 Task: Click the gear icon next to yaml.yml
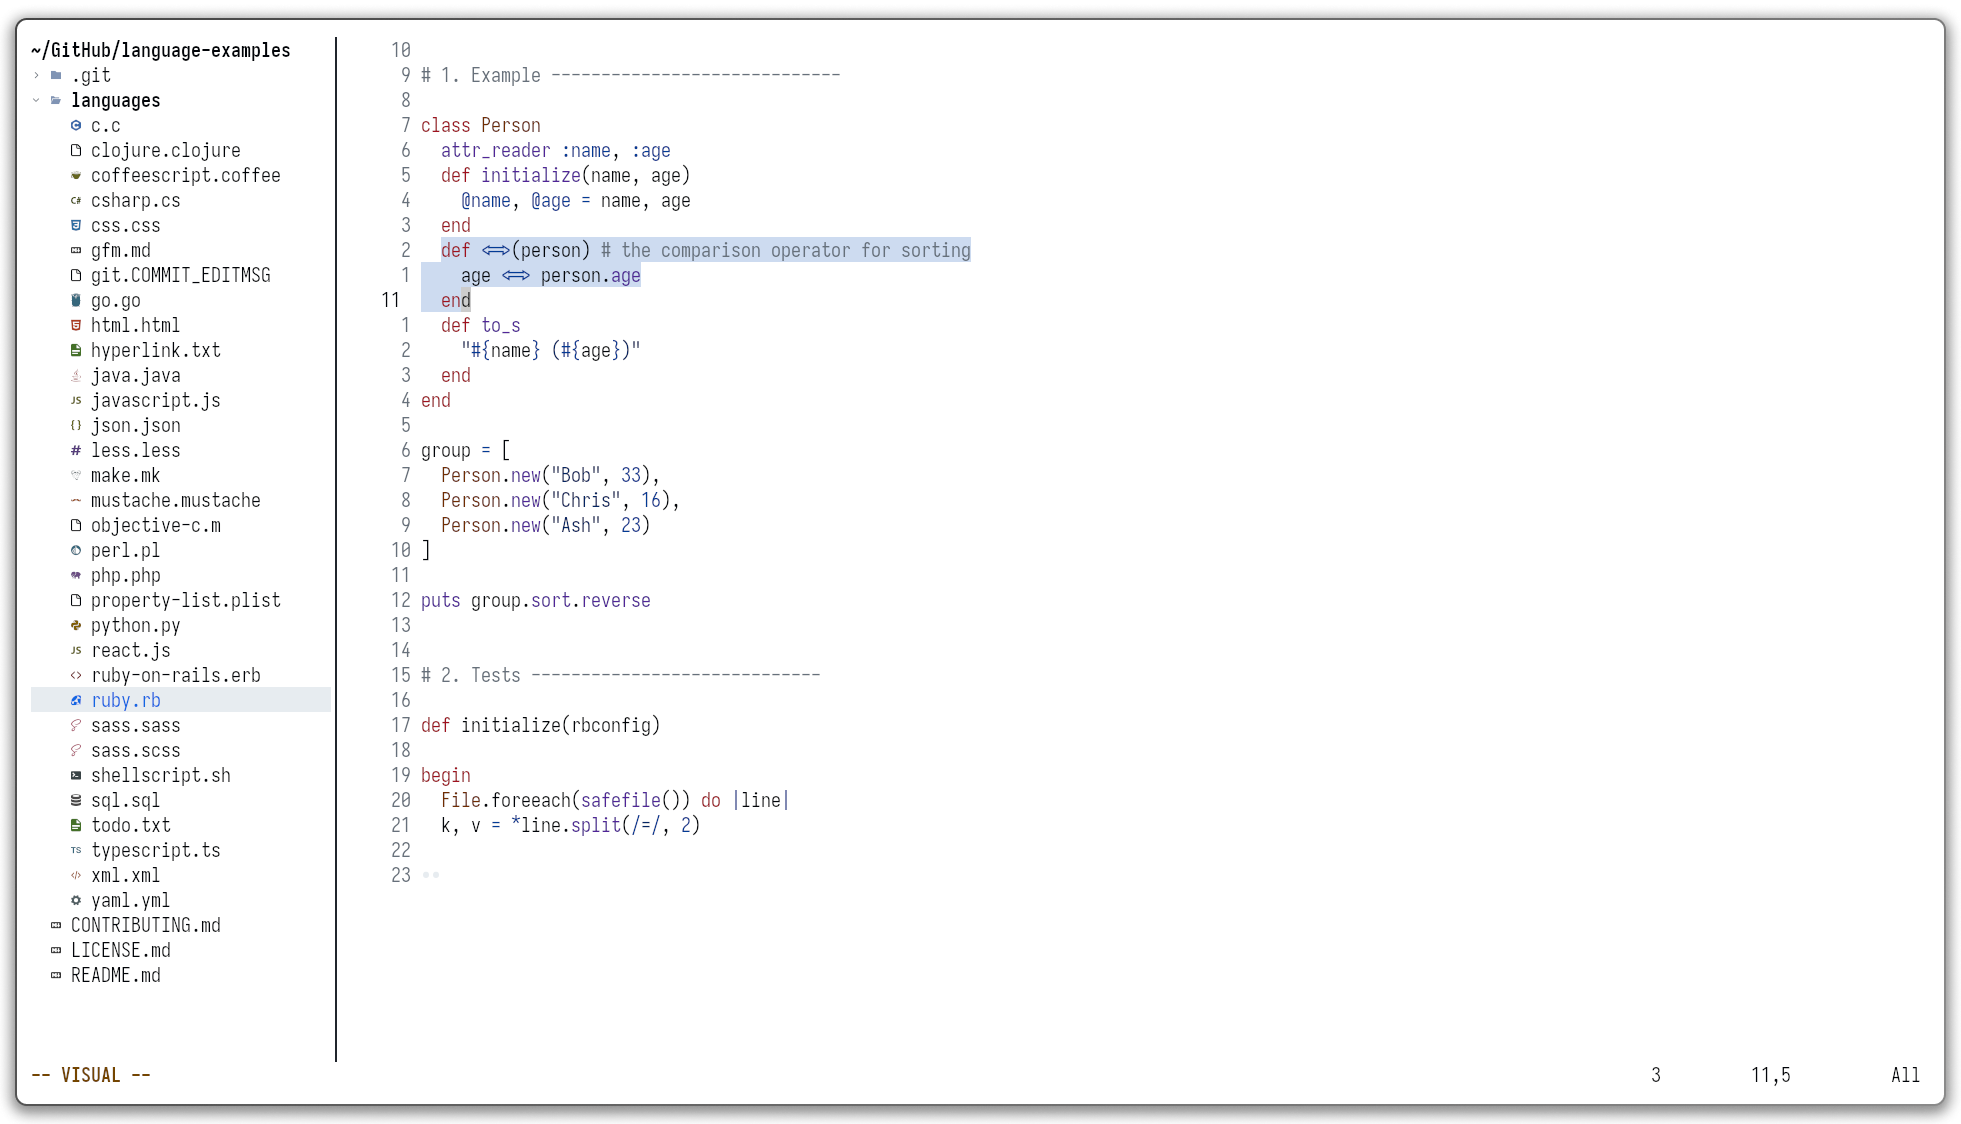coord(76,900)
